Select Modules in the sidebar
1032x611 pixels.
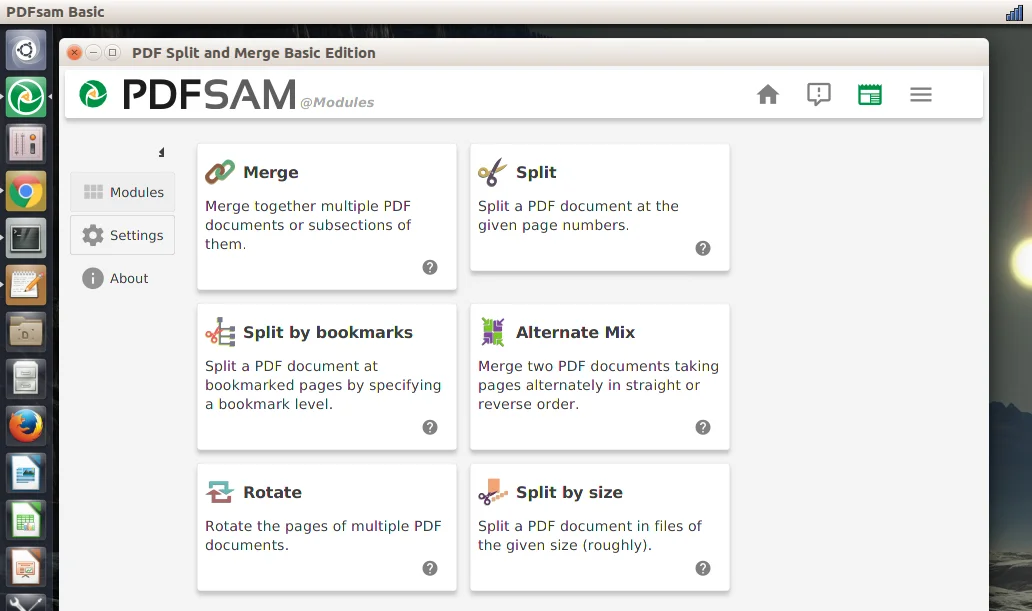pyautogui.click(x=123, y=192)
